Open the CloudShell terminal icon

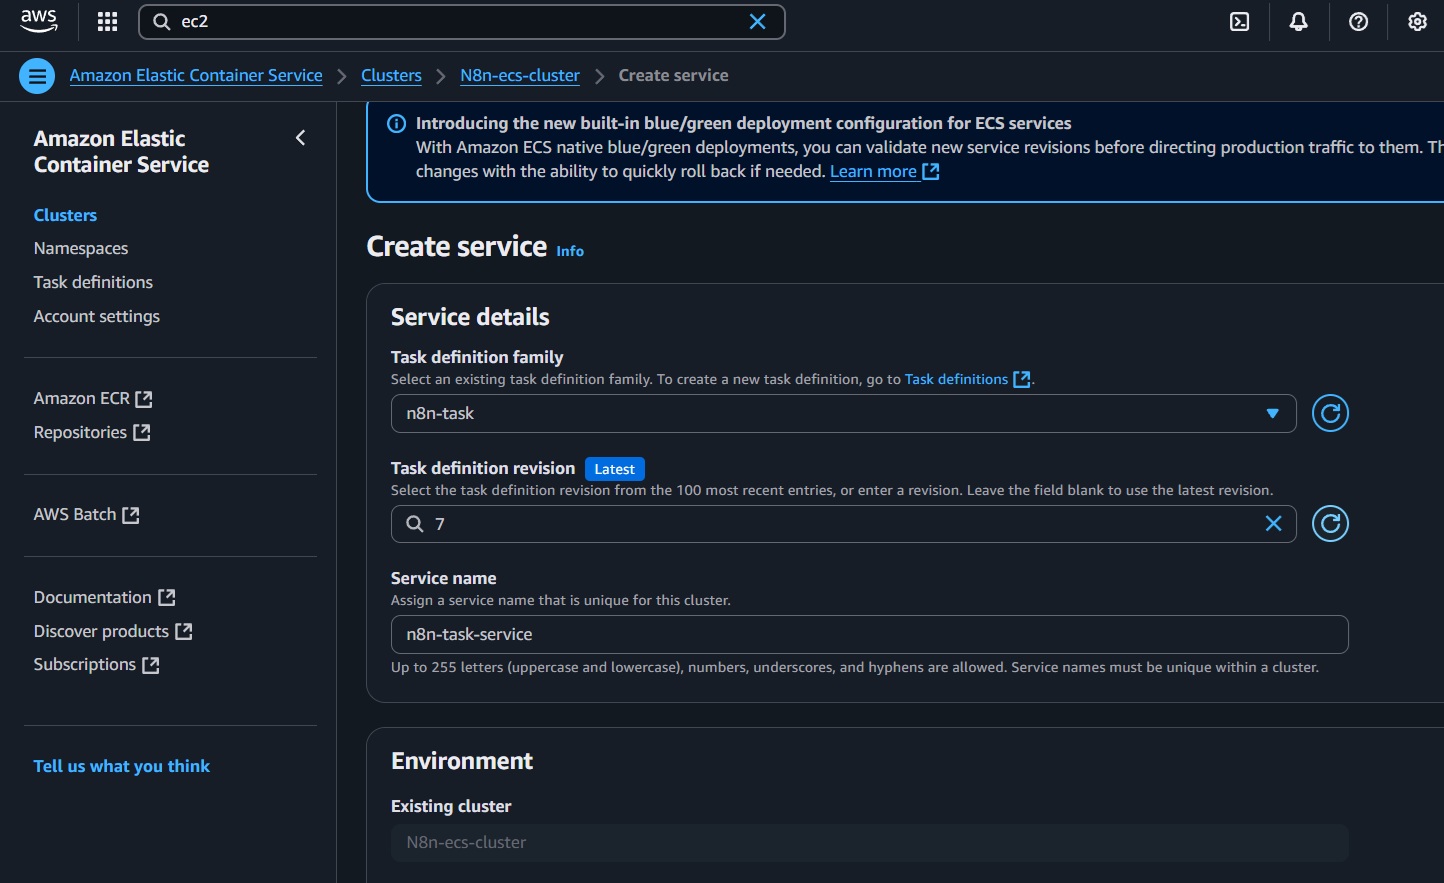coord(1239,21)
